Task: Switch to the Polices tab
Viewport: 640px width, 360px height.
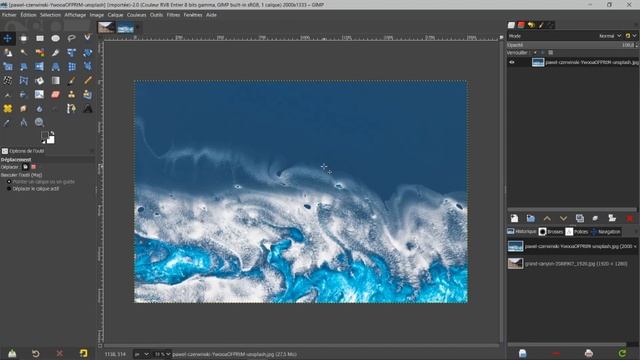Action: tap(577, 231)
